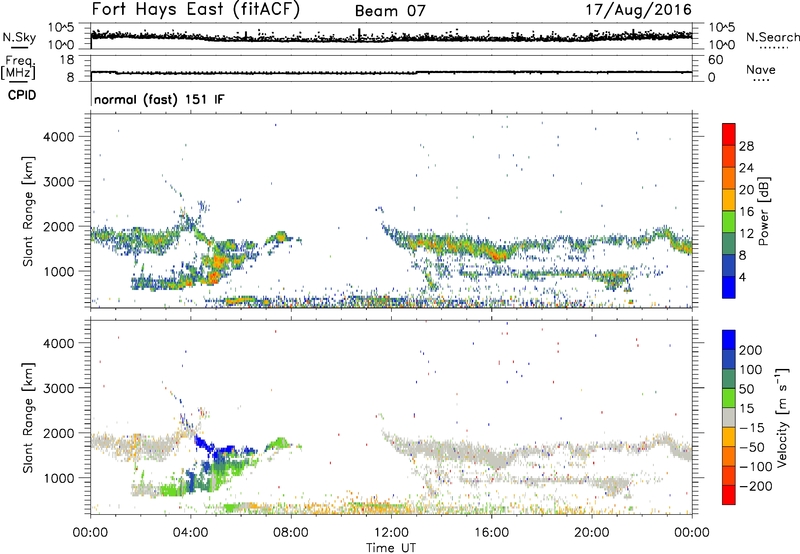
Task: Click the '18' frequency axis label
Action: coord(67,60)
